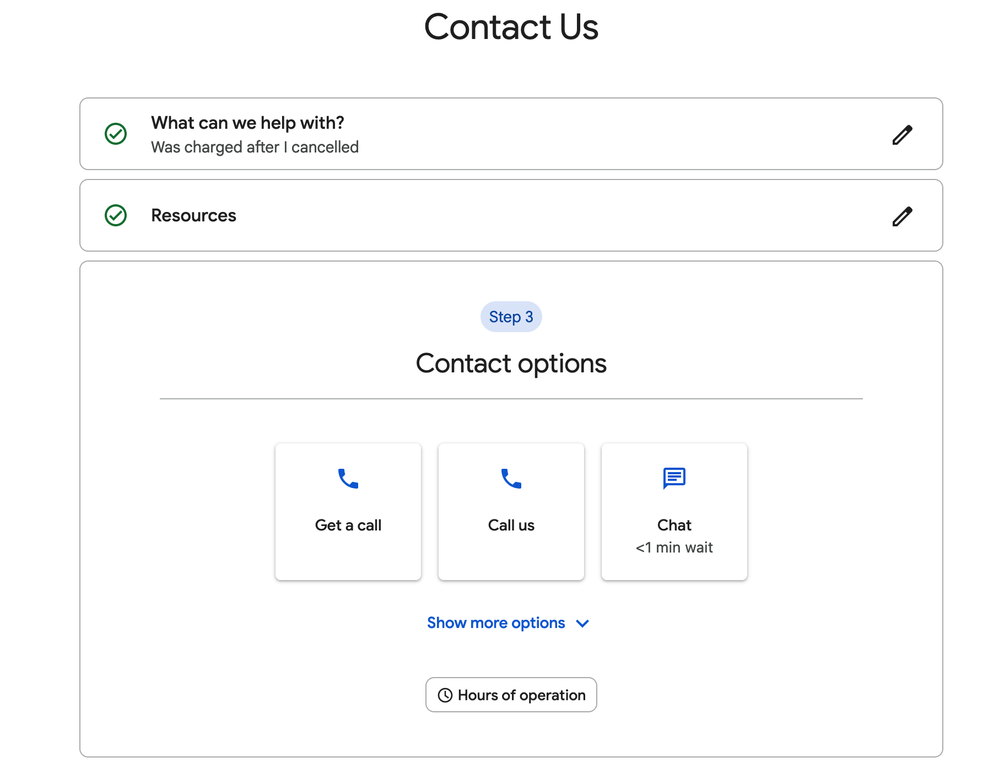Click the phone icon above Call us
This screenshot has width=999, height=775.
tap(511, 479)
